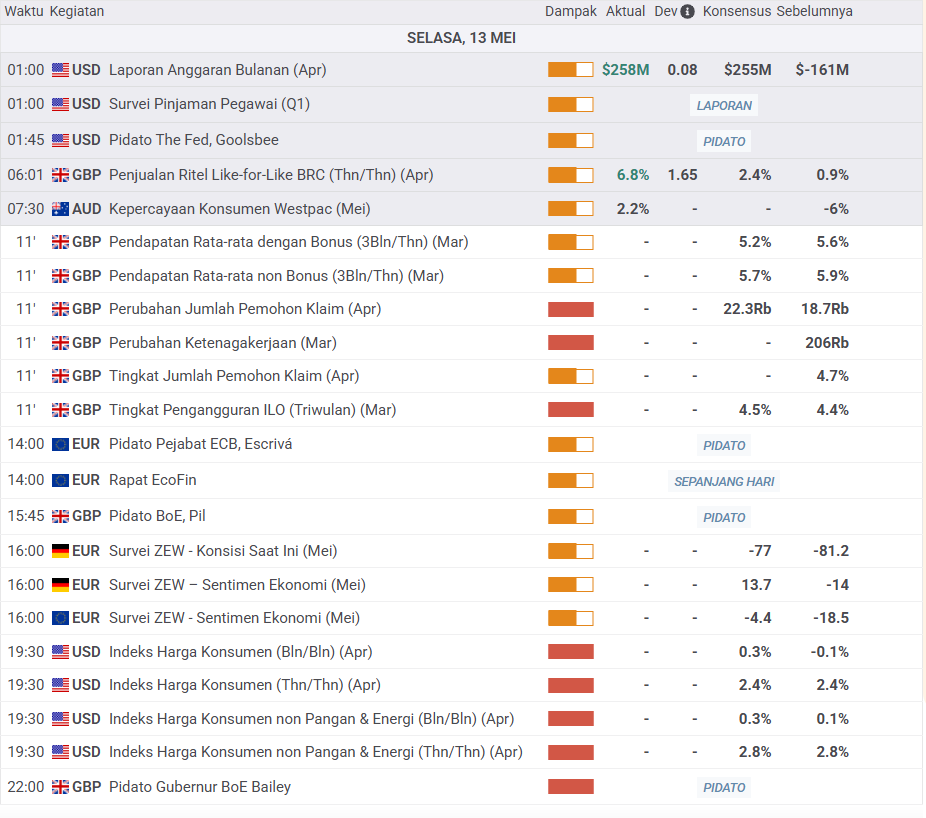The width and height of the screenshot is (926, 818).
Task: Click the info icon beside Dev header
Action: pos(687,12)
